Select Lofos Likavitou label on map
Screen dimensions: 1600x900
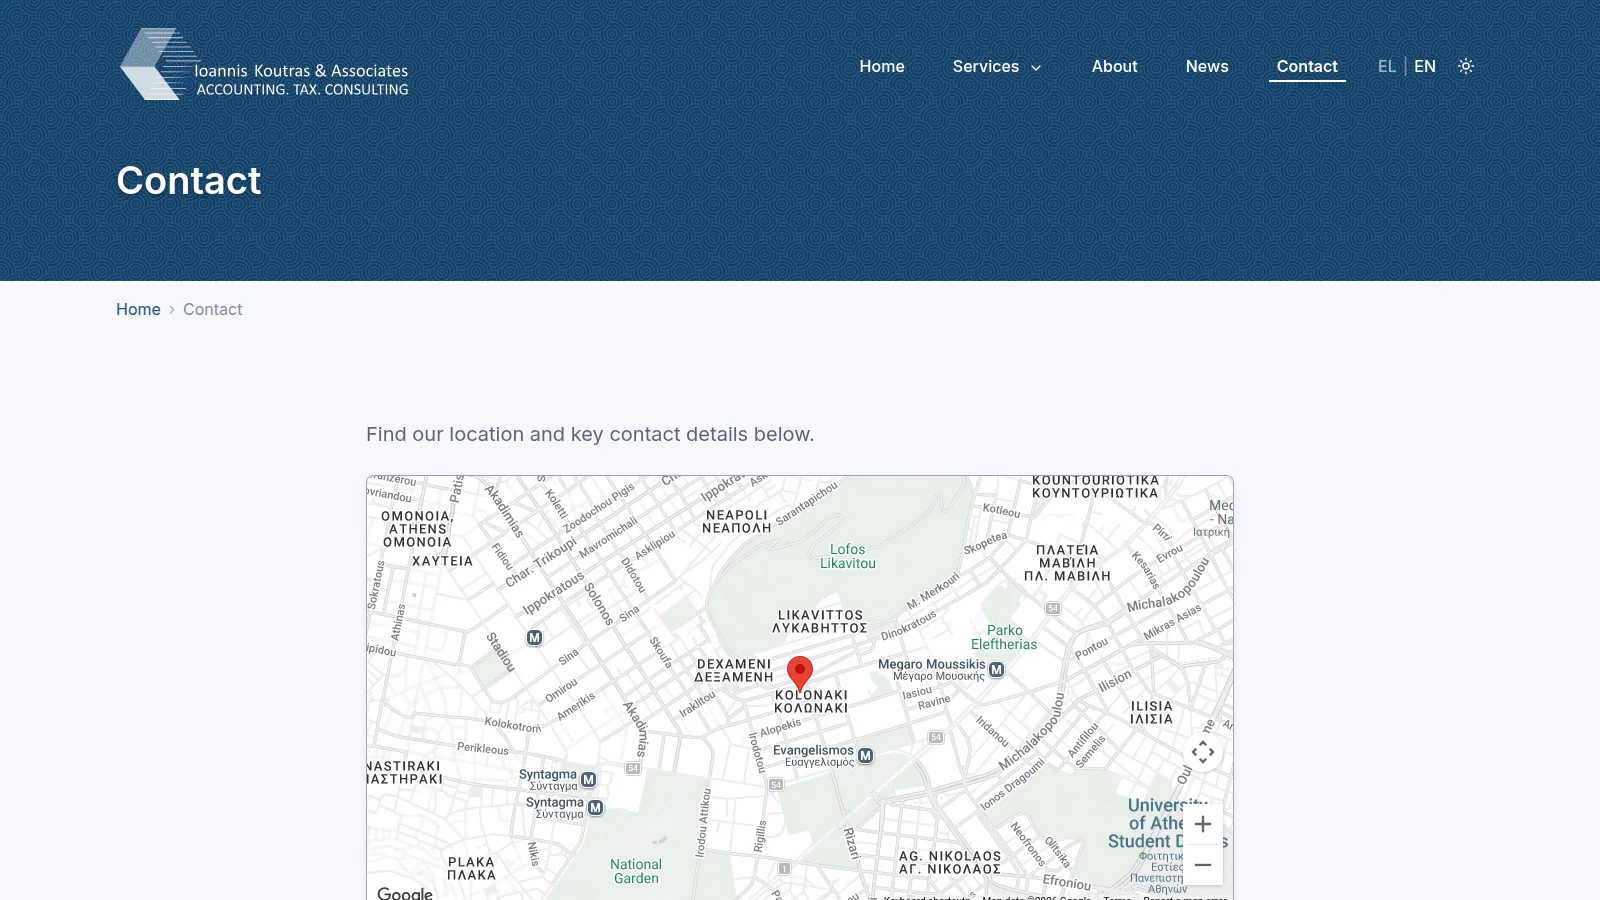click(848, 556)
